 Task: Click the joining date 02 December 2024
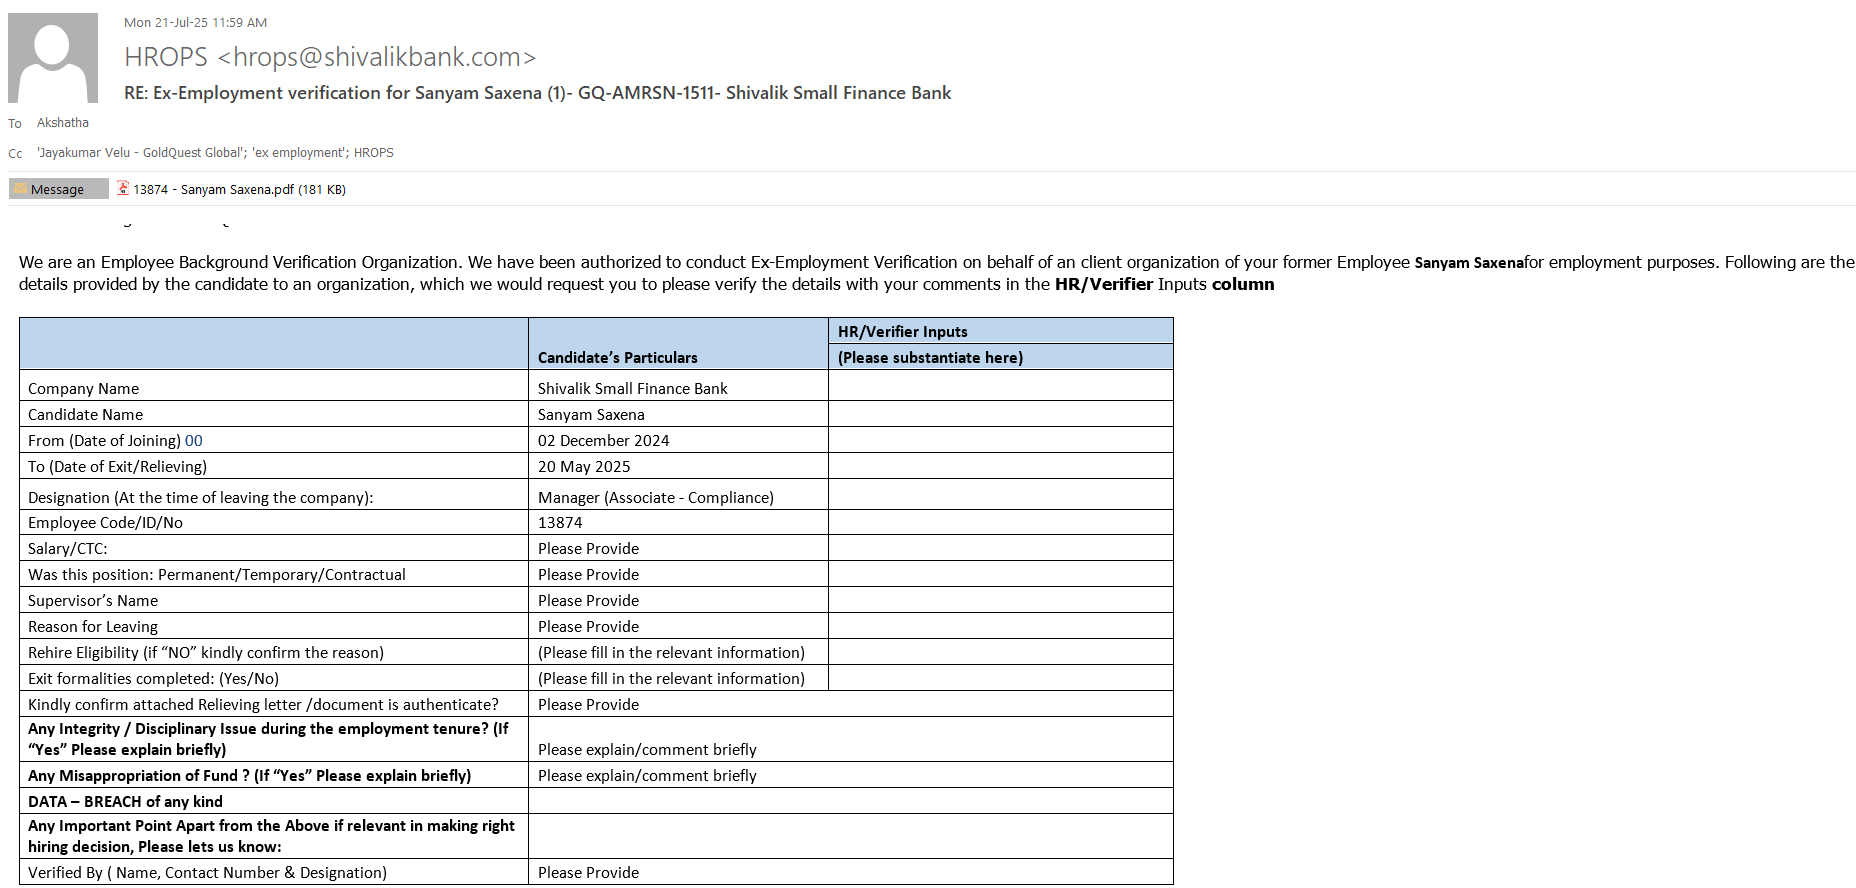tap(604, 440)
